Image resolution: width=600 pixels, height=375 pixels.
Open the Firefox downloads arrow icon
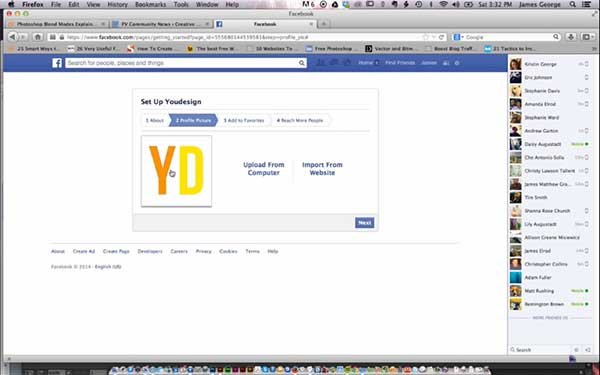point(571,37)
